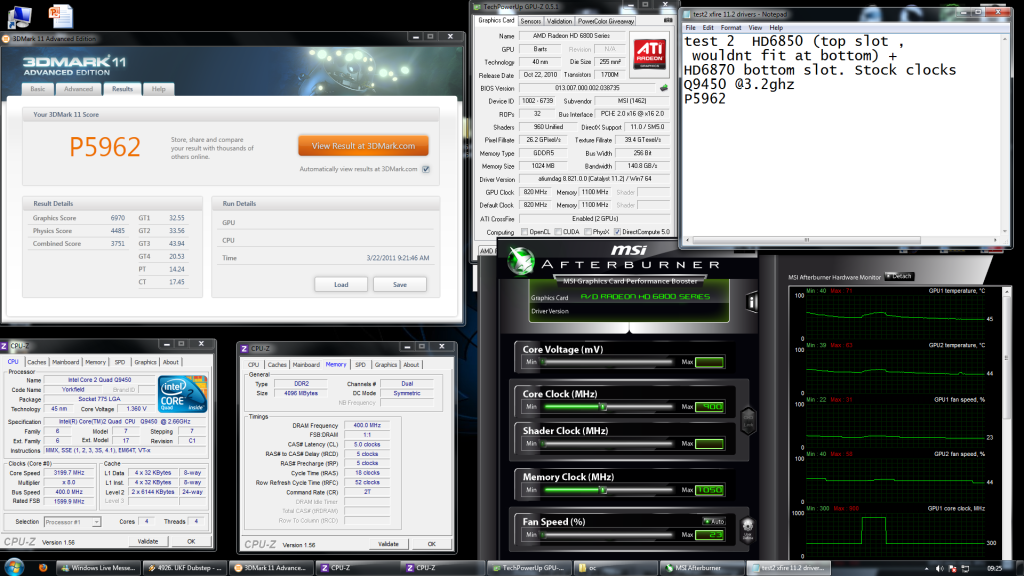Click the Afterburner green star logo
Viewport: 1024px width, 576px height.
(520, 261)
